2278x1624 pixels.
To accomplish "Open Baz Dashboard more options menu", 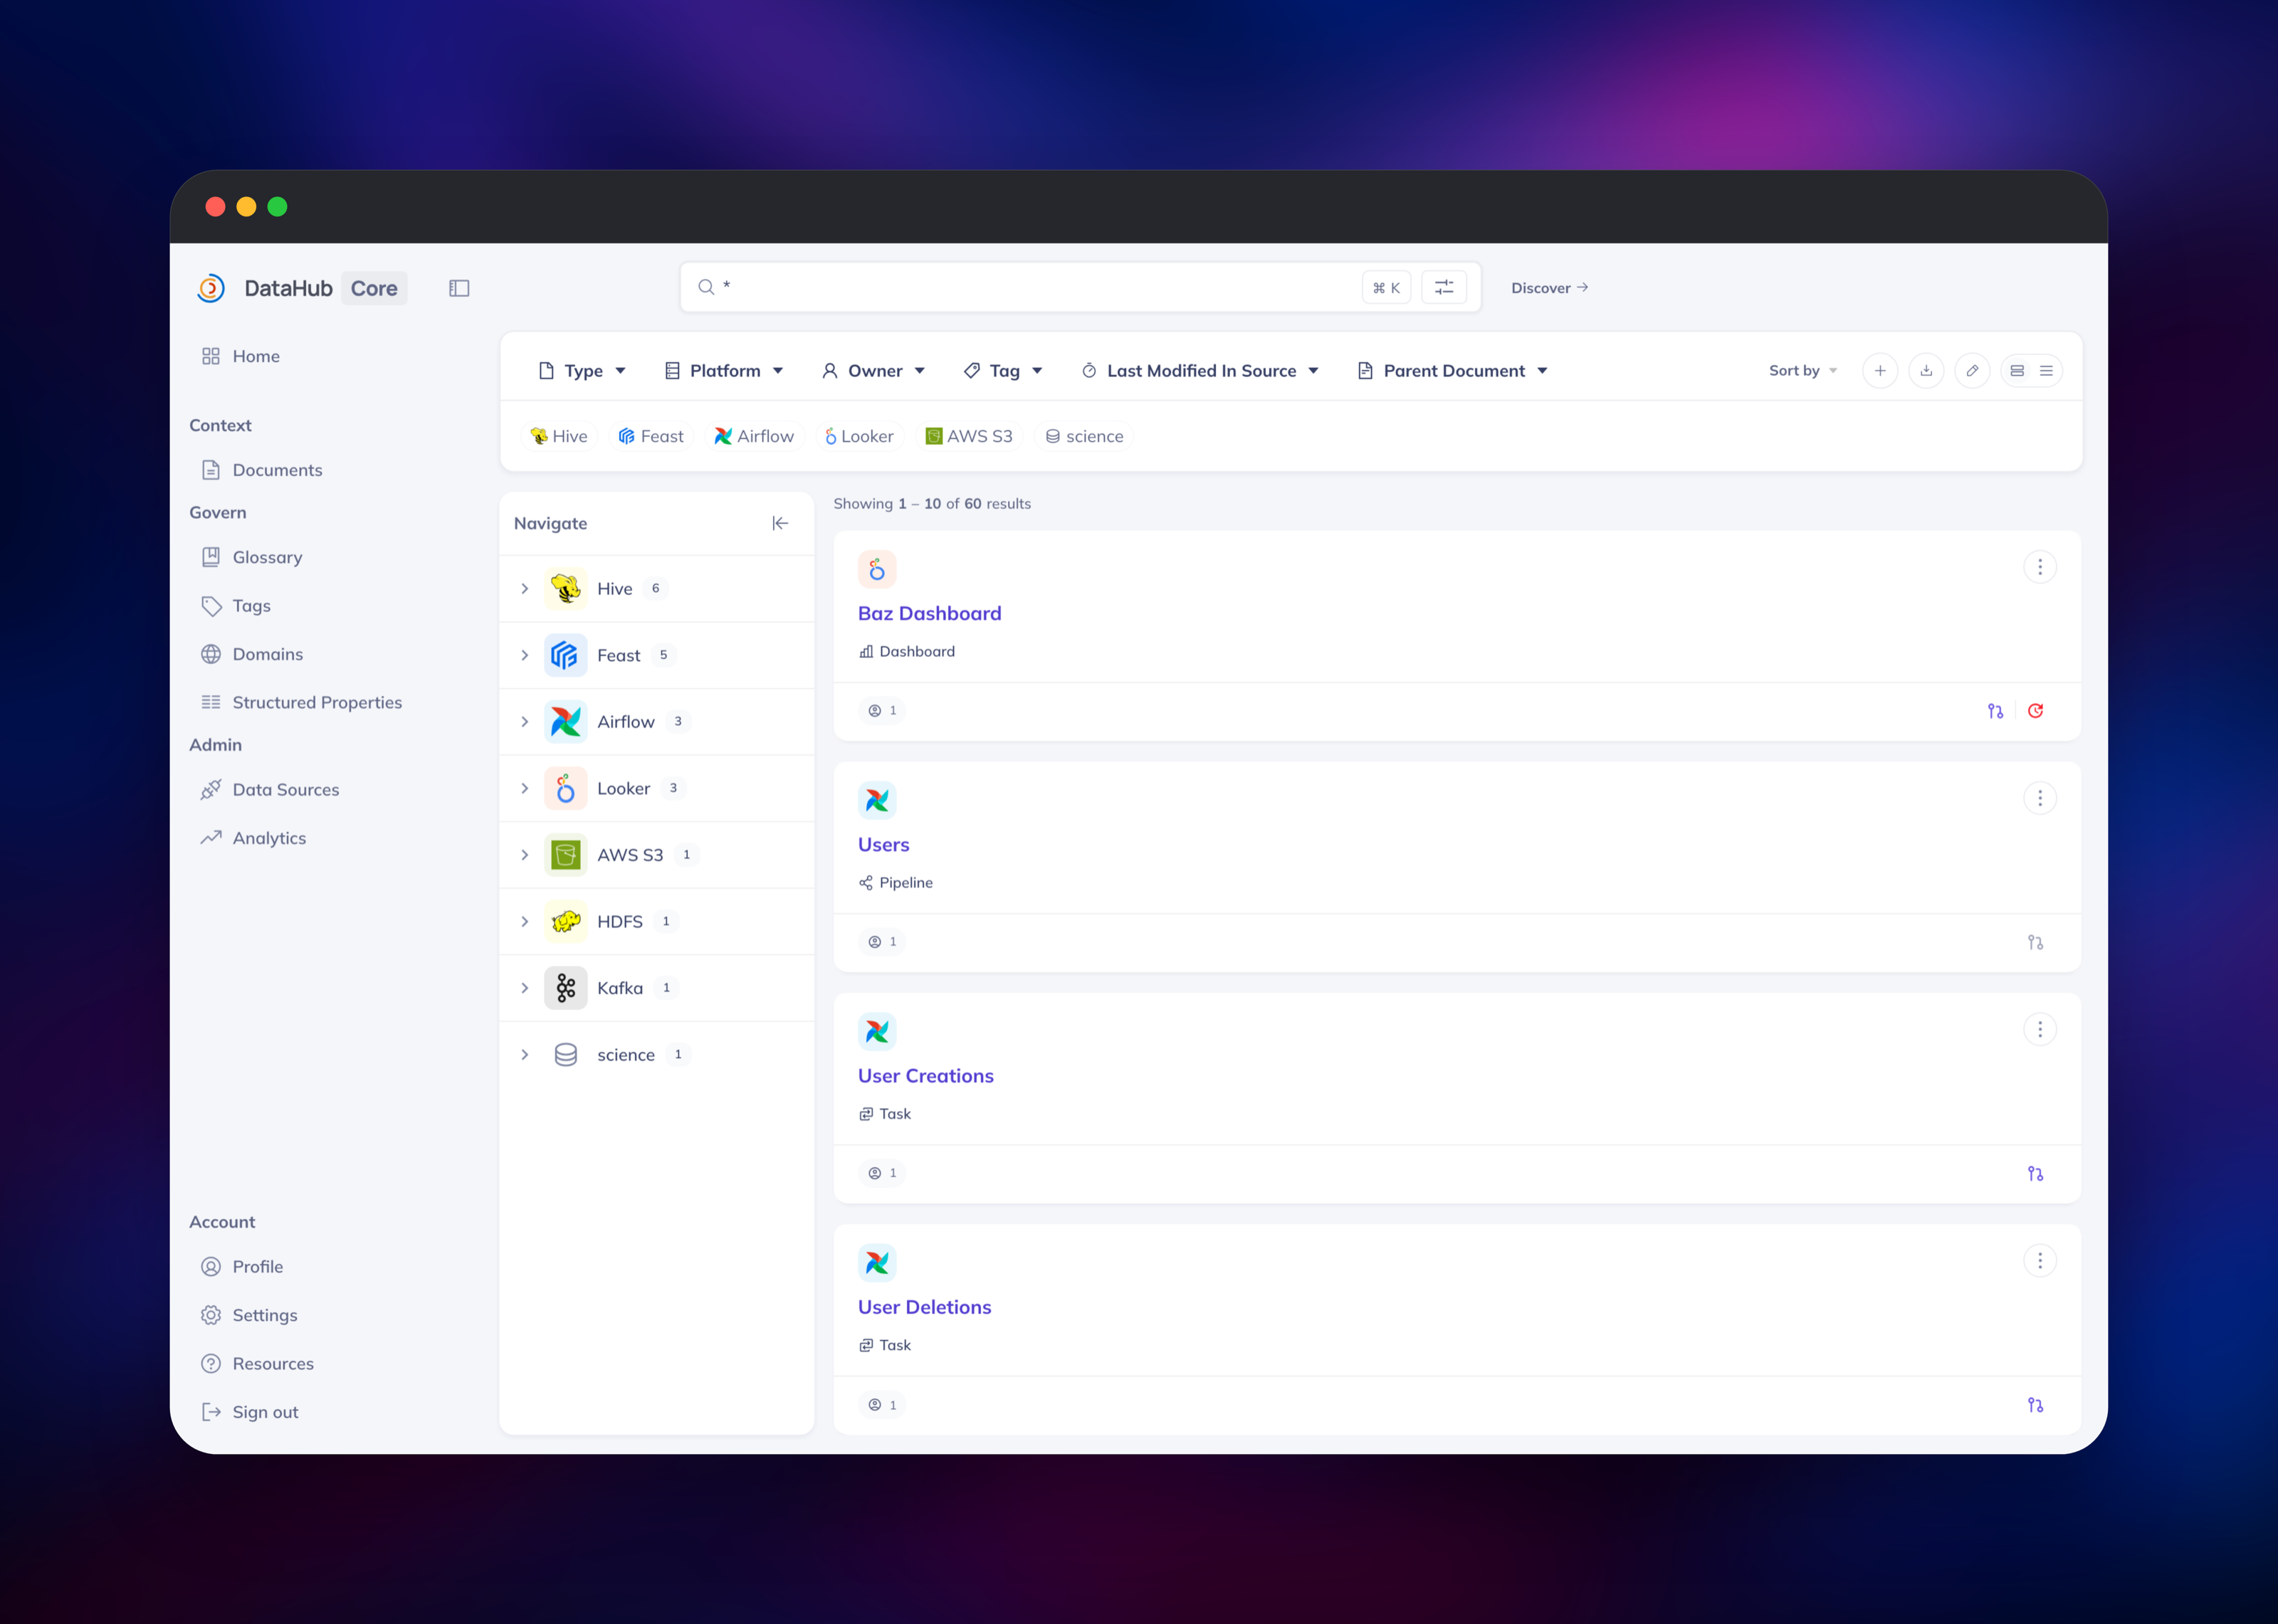I will pyautogui.click(x=2040, y=567).
